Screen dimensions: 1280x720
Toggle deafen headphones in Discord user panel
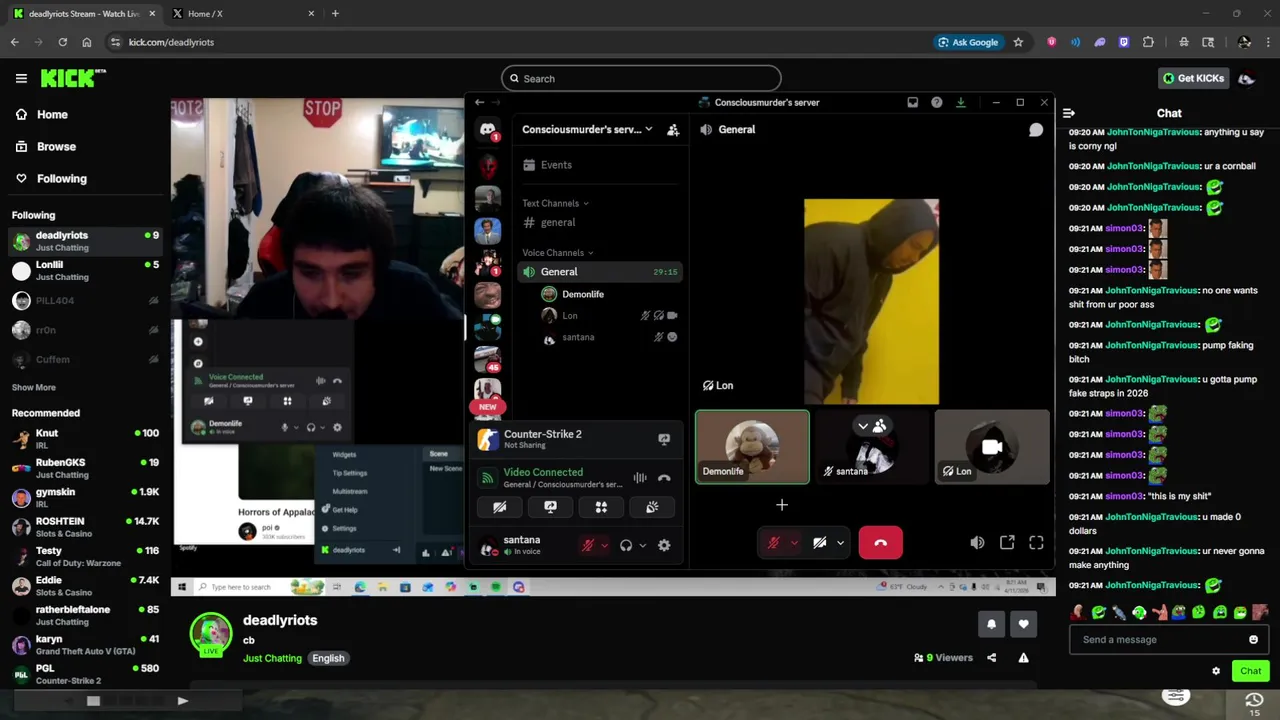[626, 545]
